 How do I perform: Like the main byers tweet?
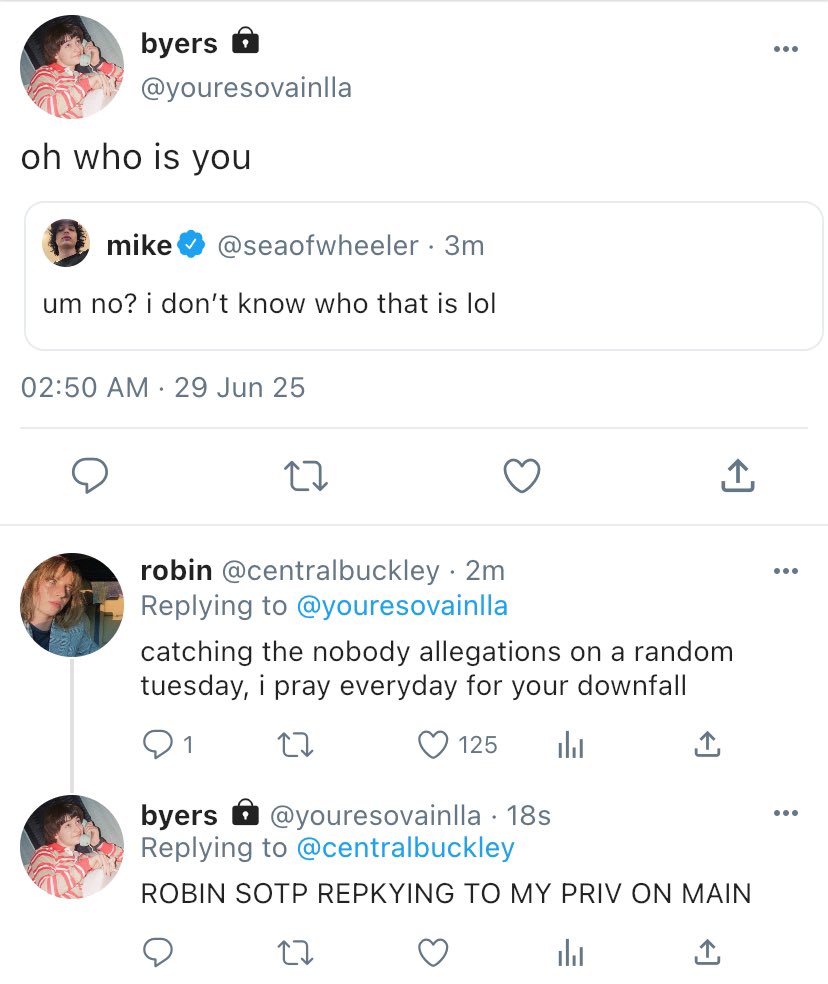pos(521,476)
